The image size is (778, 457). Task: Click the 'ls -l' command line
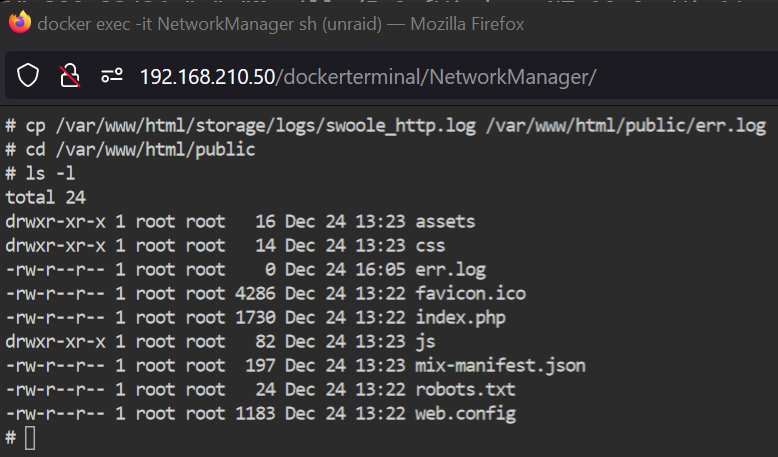point(40,173)
